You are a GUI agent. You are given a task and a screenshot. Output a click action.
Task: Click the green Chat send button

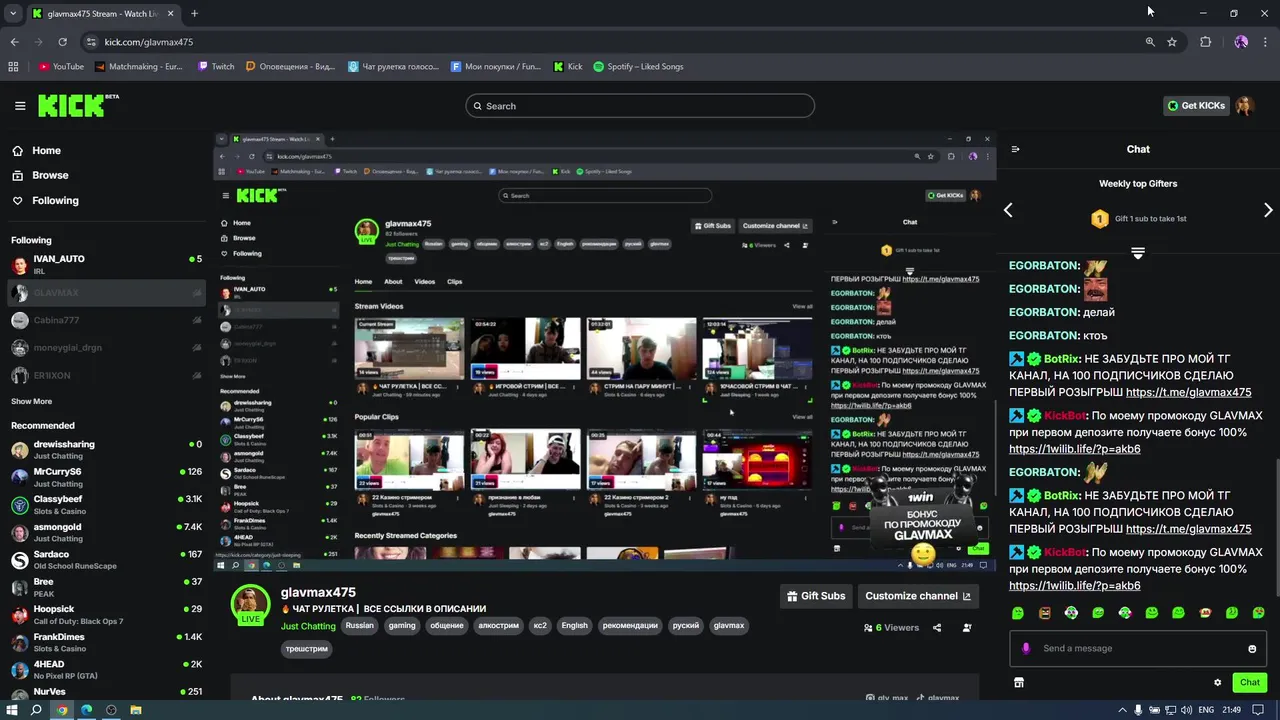(x=1250, y=682)
